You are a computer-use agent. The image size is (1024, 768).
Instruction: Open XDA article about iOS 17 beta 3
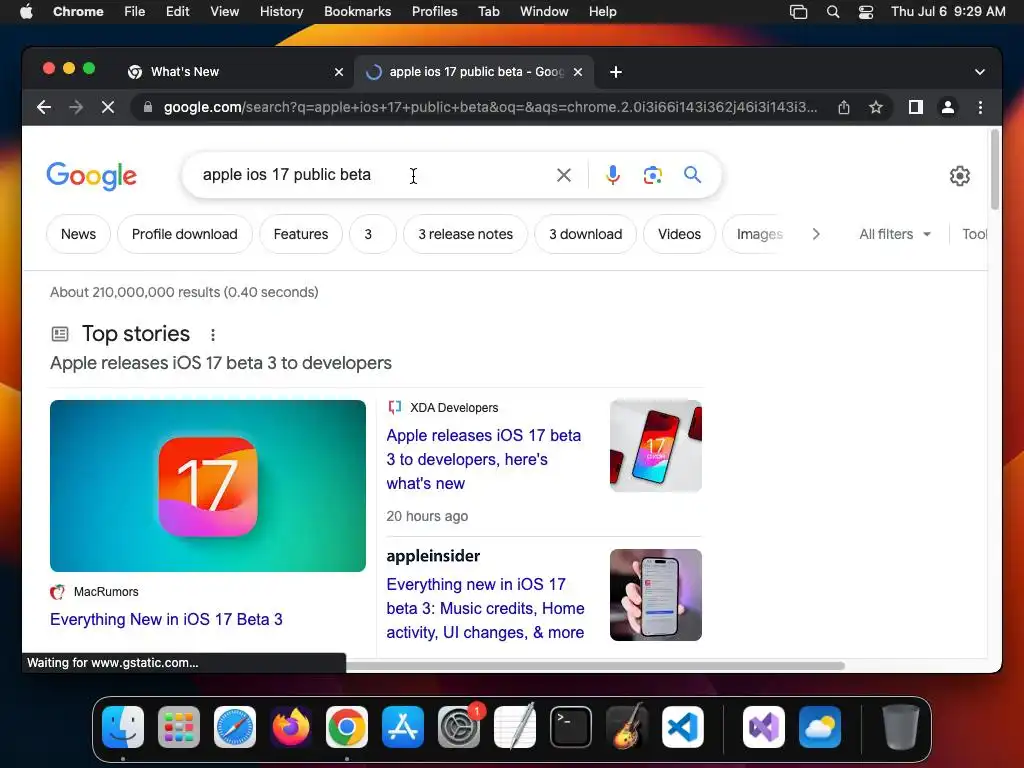pyautogui.click(x=483, y=459)
